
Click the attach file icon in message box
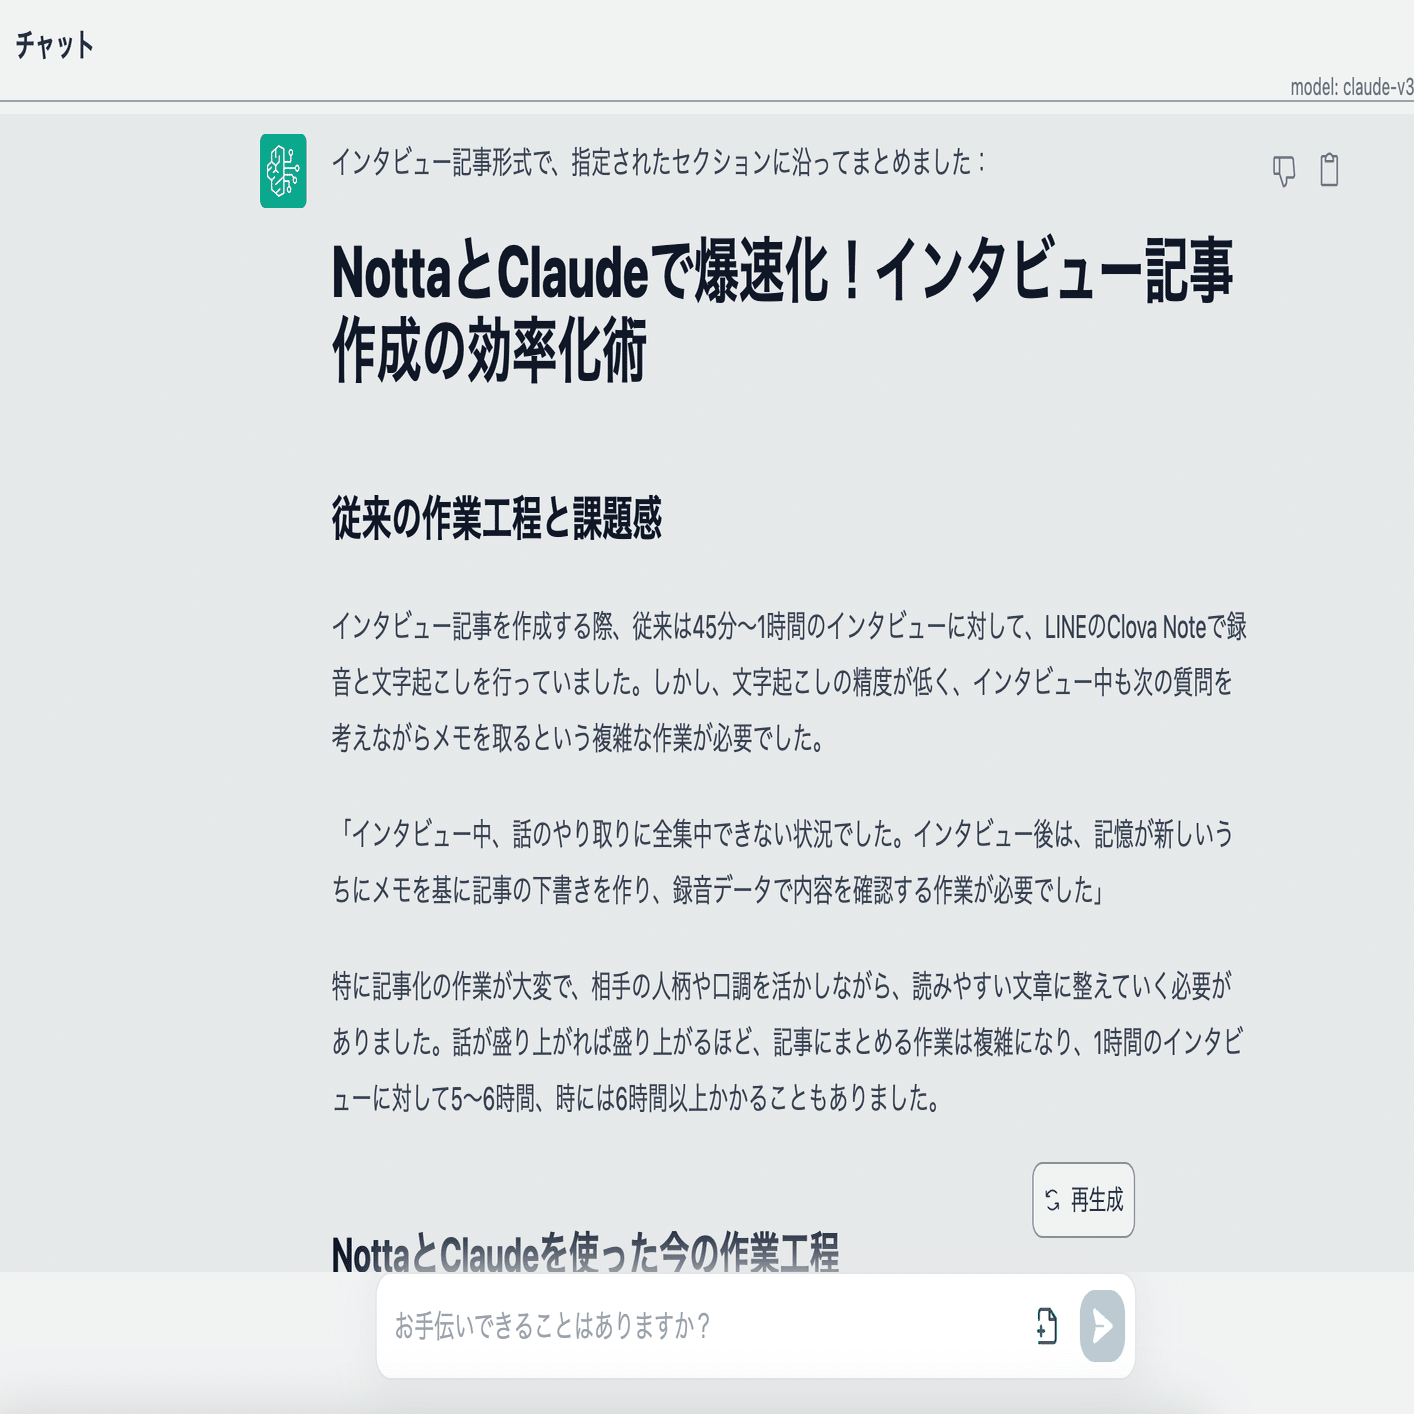pos(1046,1326)
